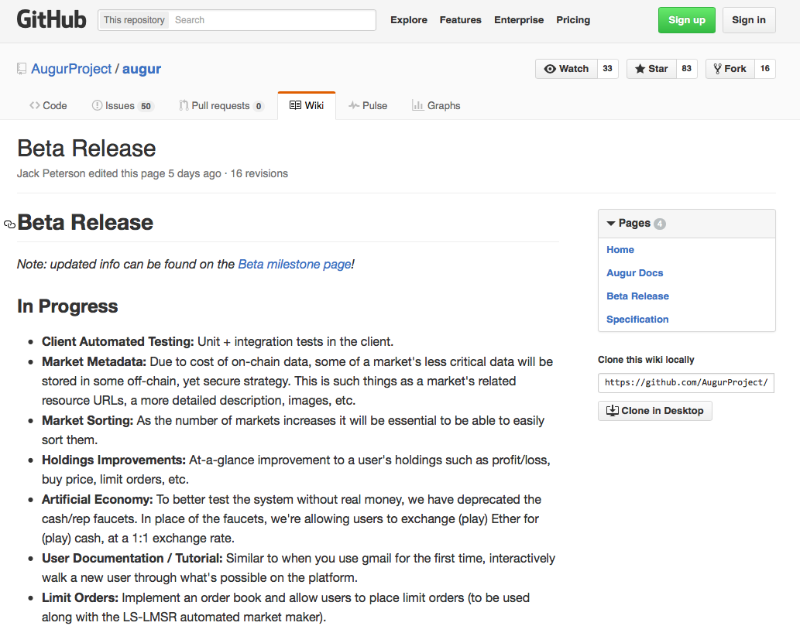800x626 pixels.
Task: Open the Augur Docs wiki page
Action: 635,273
